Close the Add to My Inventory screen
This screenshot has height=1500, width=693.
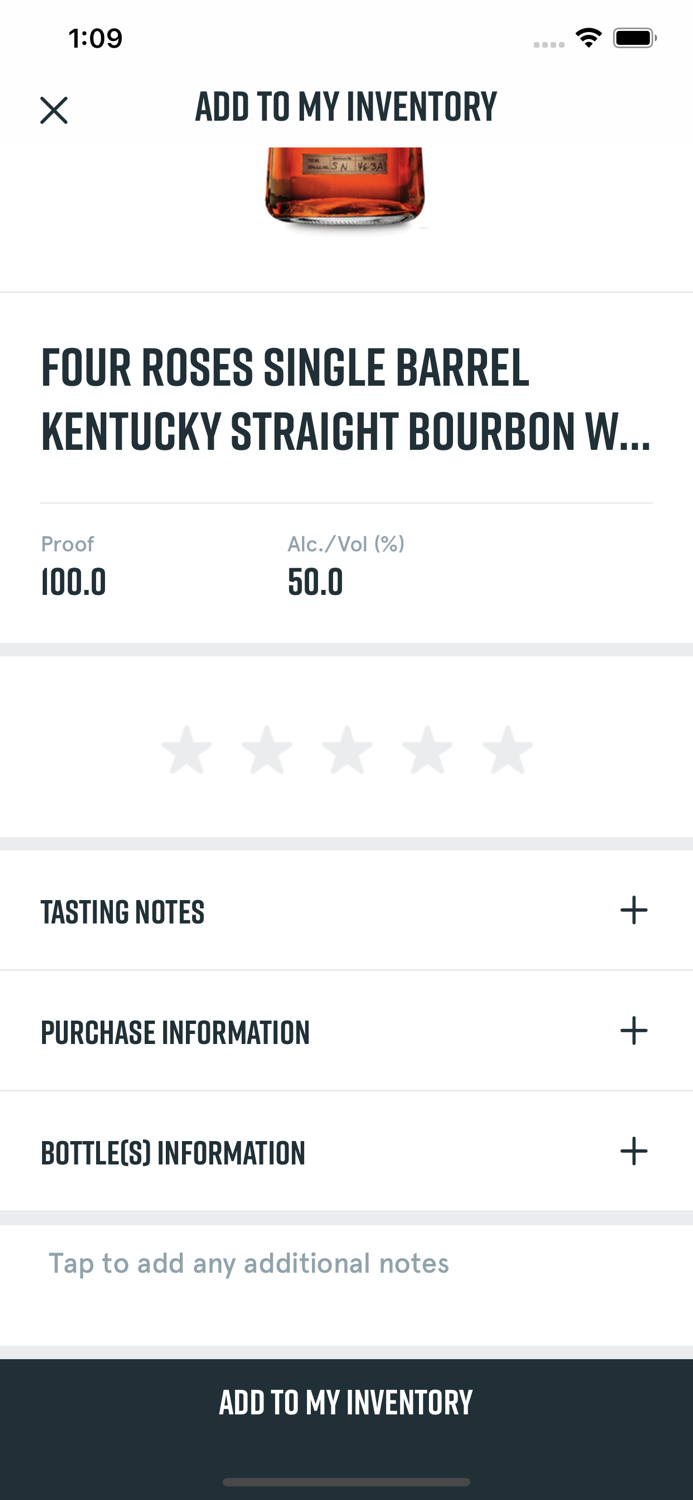[x=54, y=110]
